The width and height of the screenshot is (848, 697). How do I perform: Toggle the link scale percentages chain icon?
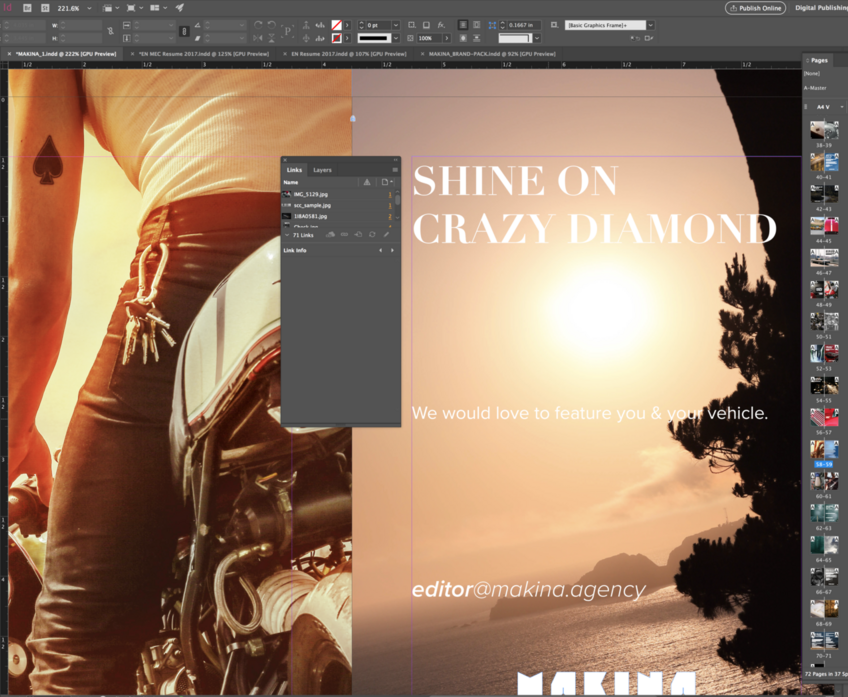pyautogui.click(x=184, y=31)
